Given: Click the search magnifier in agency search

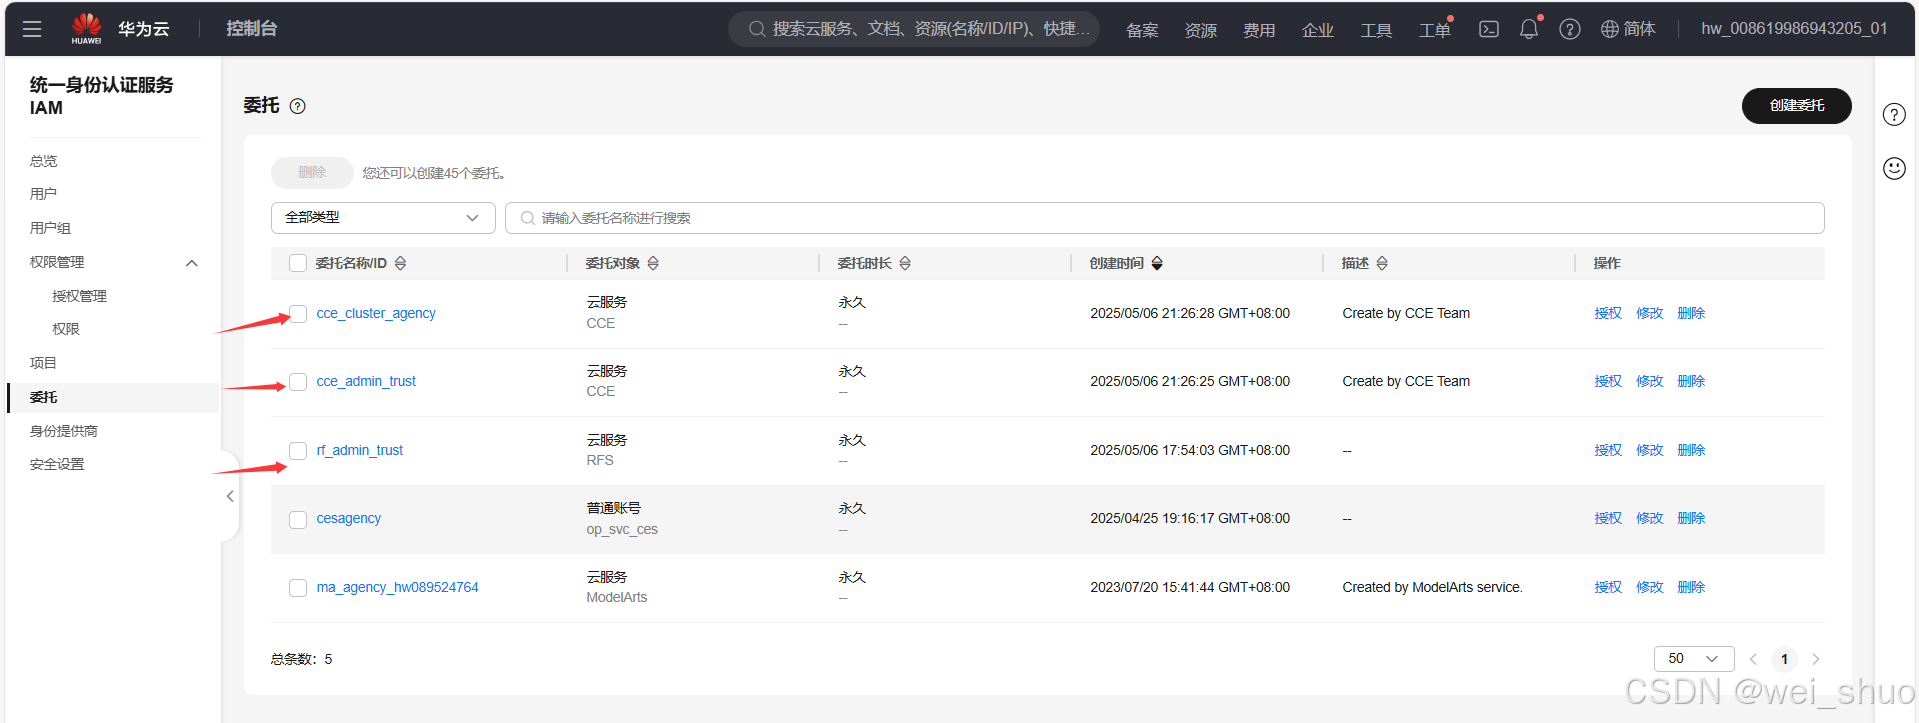Looking at the screenshot, I should coord(527,218).
